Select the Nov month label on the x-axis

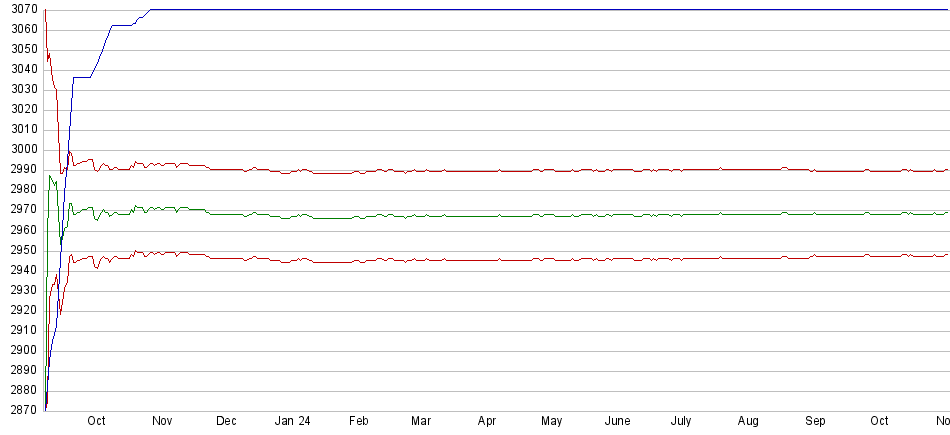click(161, 422)
